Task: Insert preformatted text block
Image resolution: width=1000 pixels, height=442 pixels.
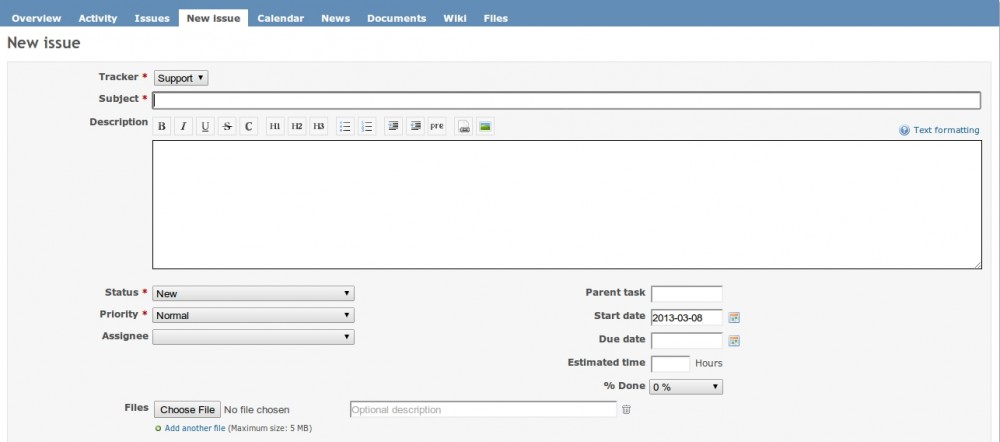Action: [437, 127]
